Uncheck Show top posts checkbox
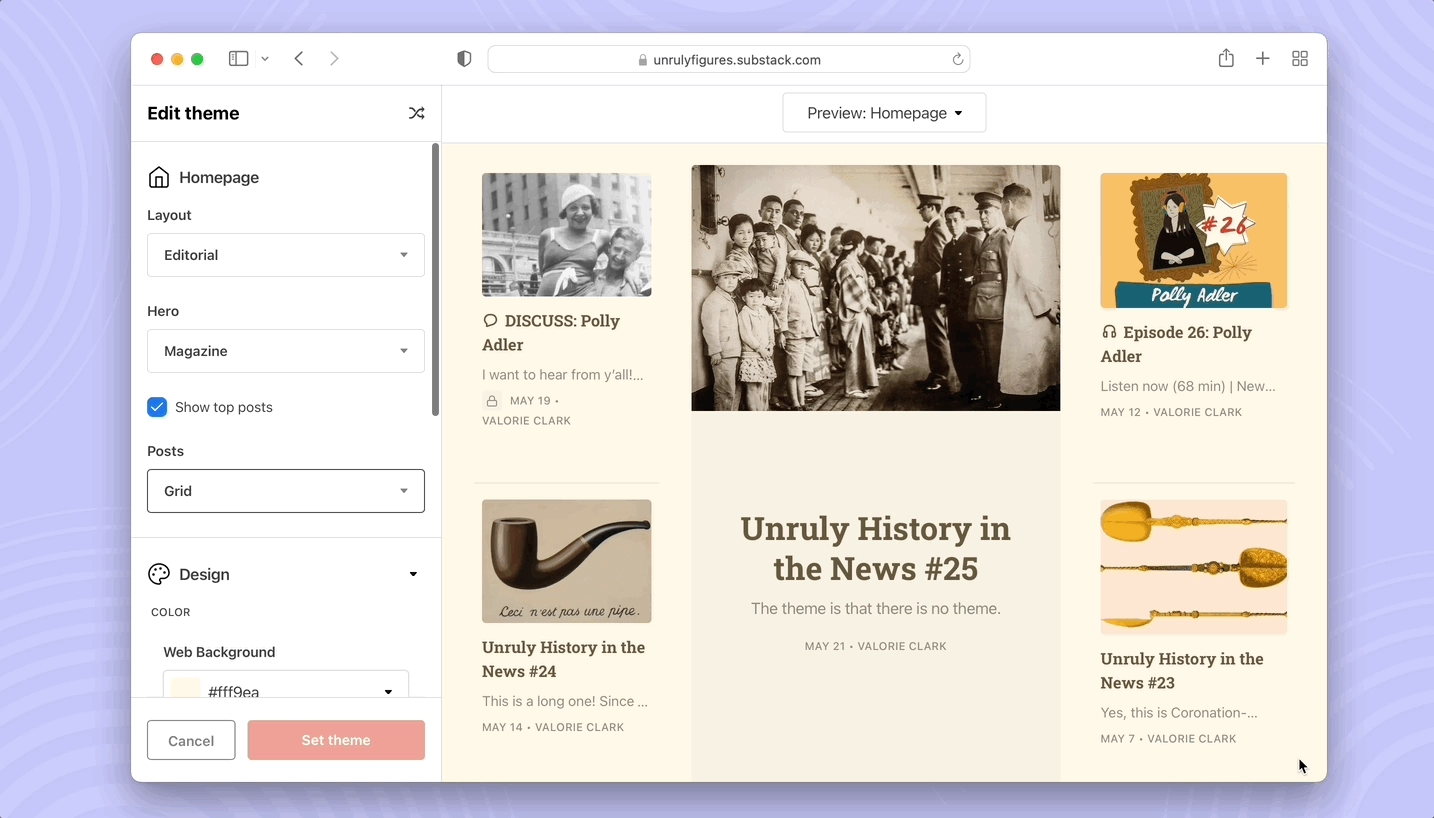 [157, 407]
